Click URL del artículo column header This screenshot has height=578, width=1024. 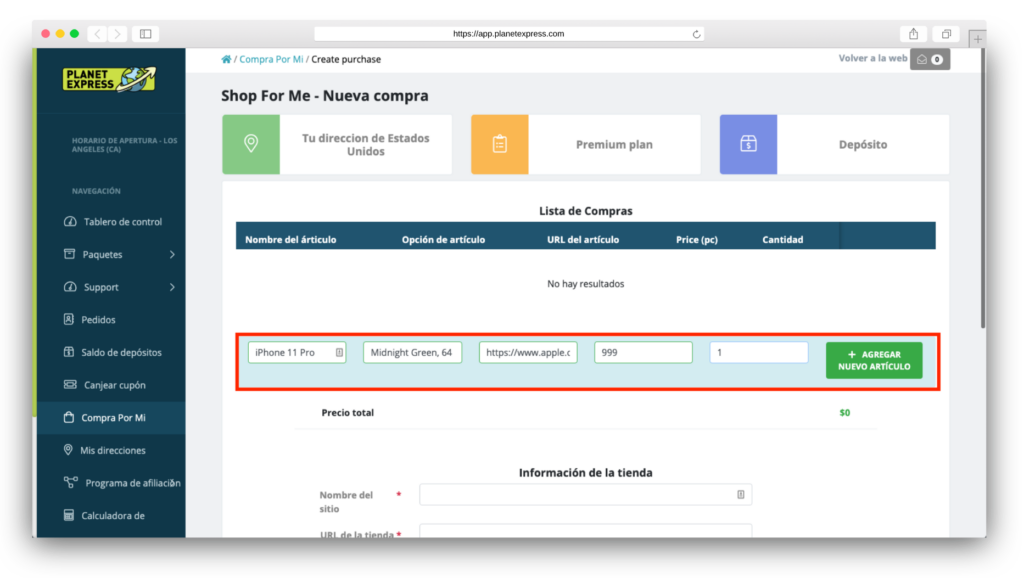(583, 240)
